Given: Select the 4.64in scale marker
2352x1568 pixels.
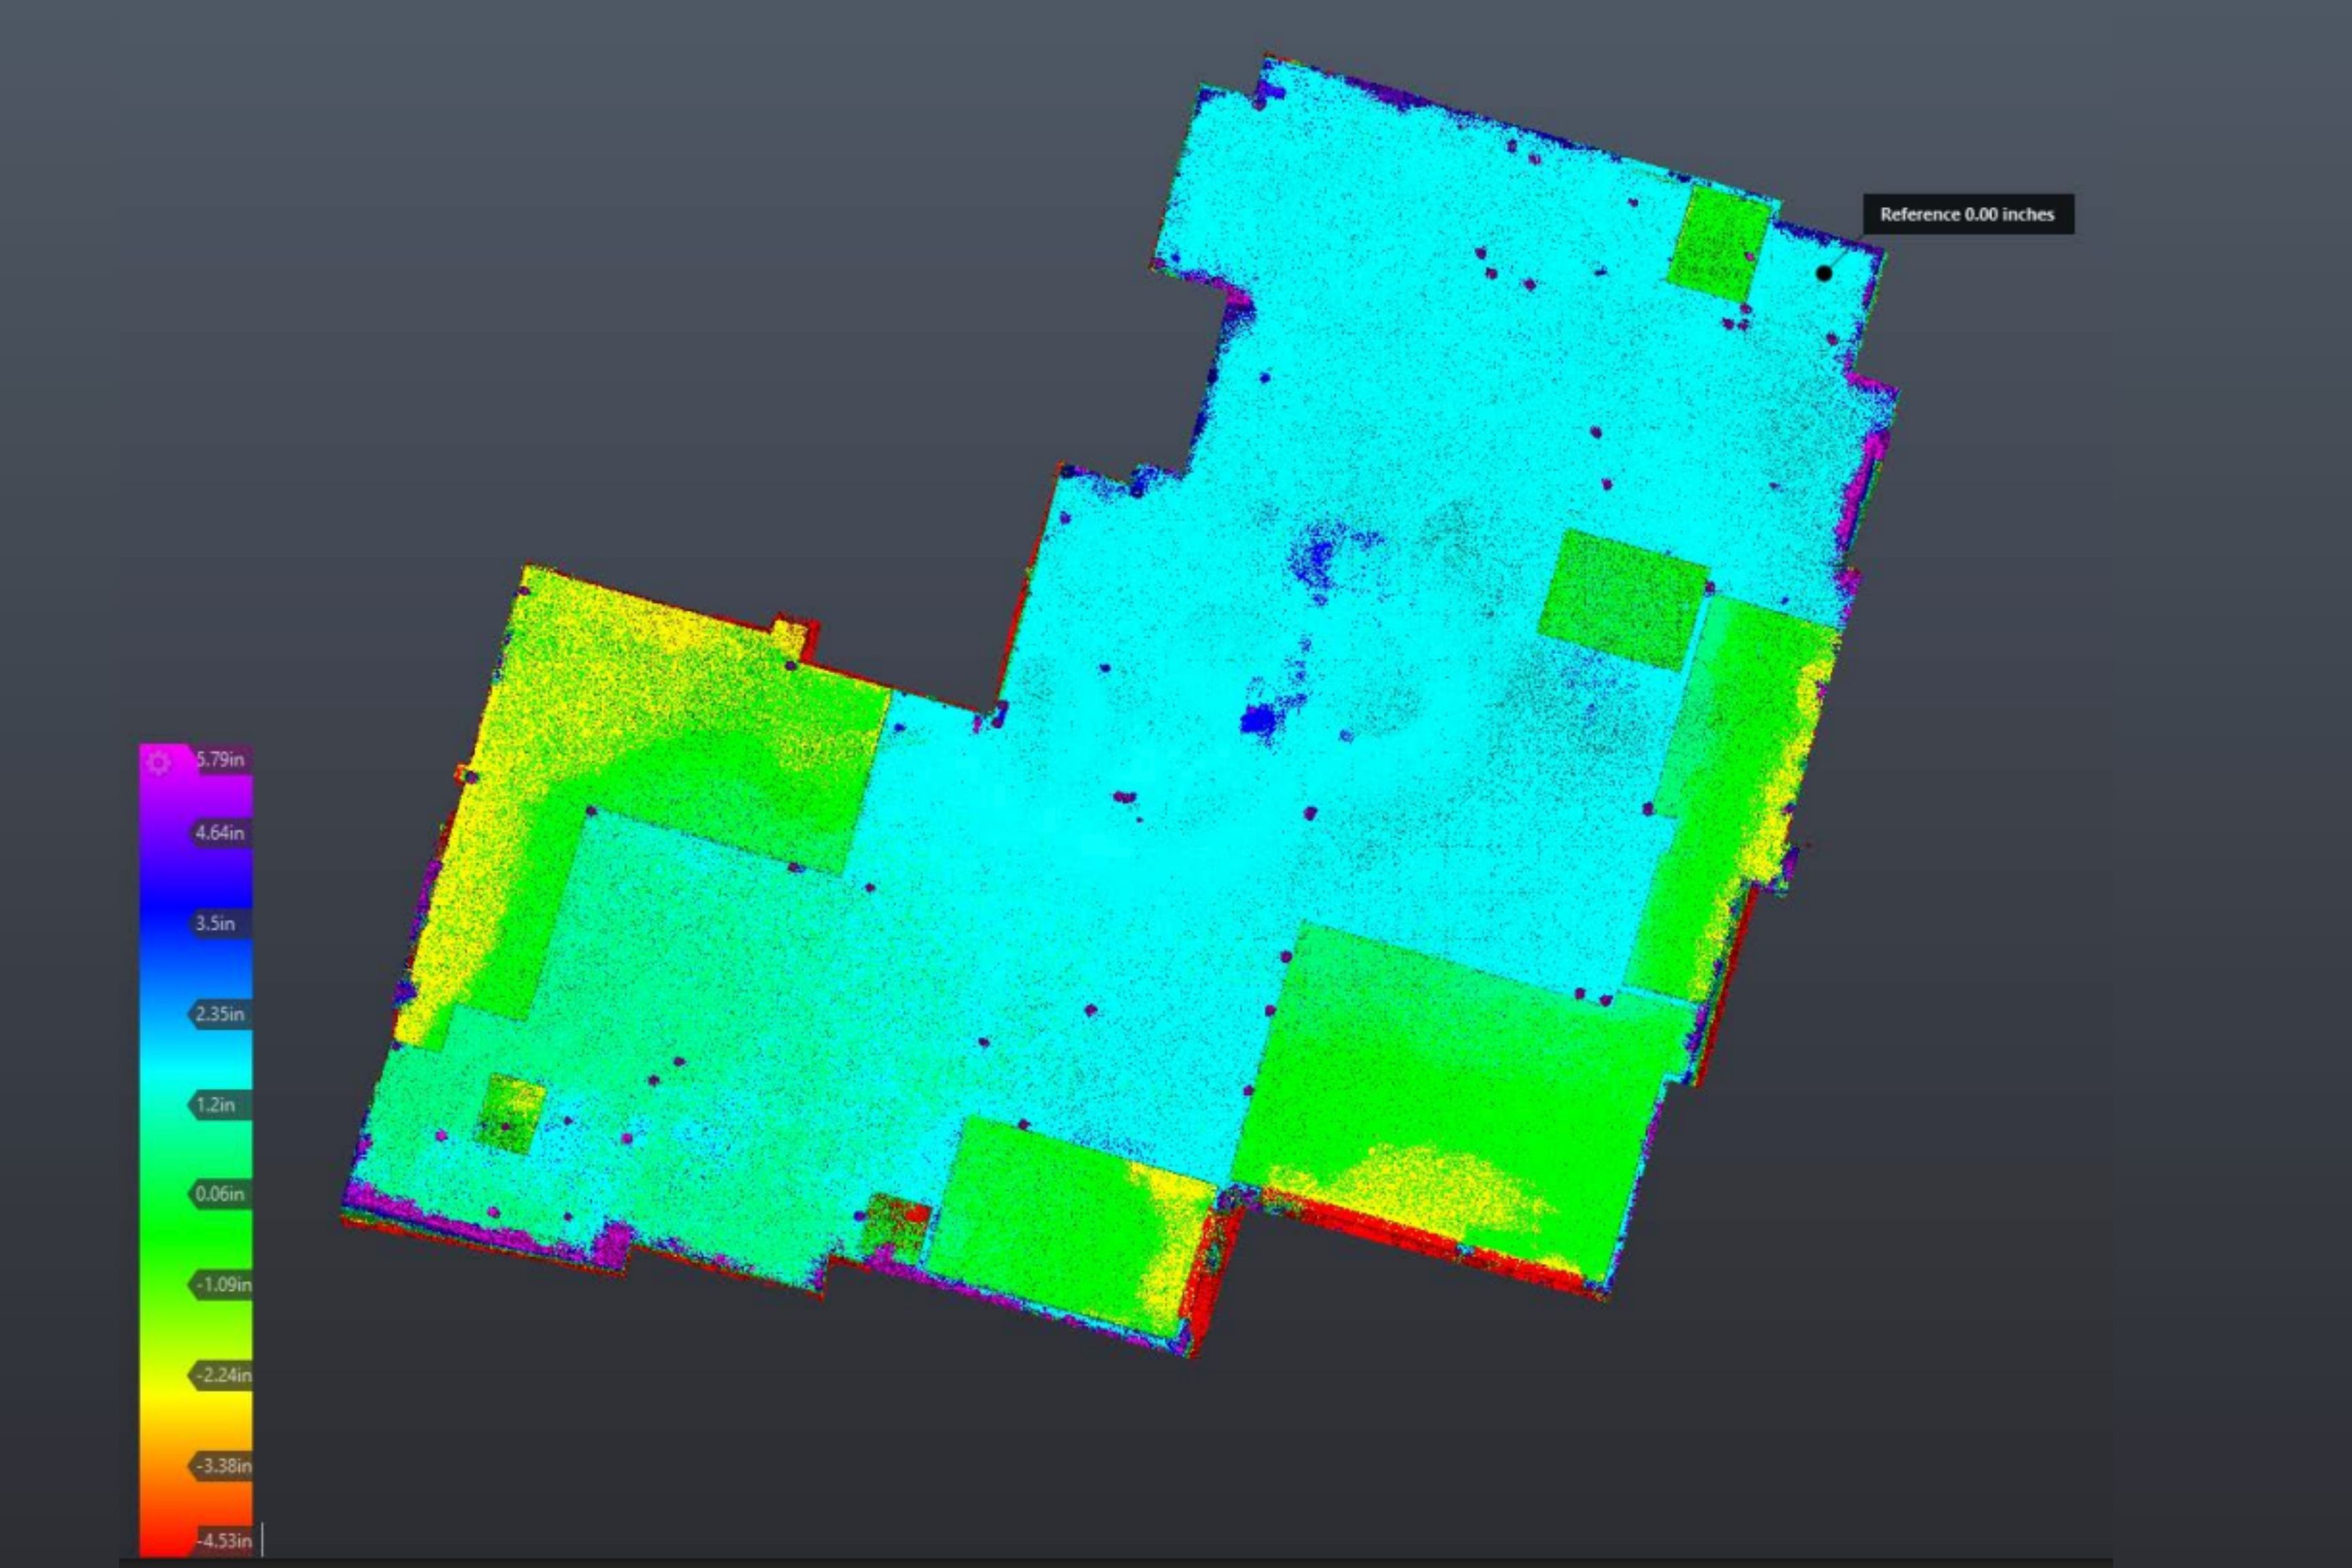Looking at the screenshot, I should 219,832.
